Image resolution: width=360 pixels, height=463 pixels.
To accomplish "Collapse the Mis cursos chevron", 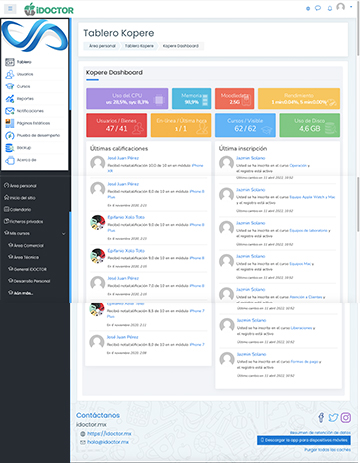I will click(64, 234).
